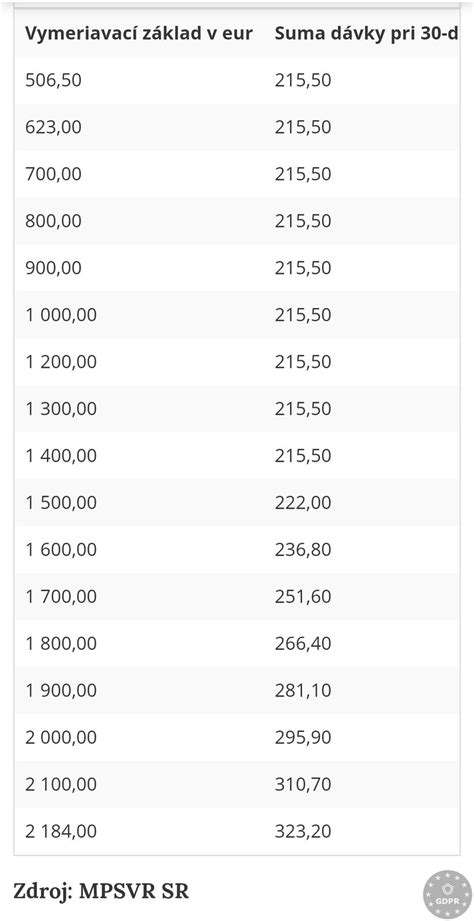The width and height of the screenshot is (474, 921).
Task: Select the 506,50 table cell
Action: [x=53, y=80]
